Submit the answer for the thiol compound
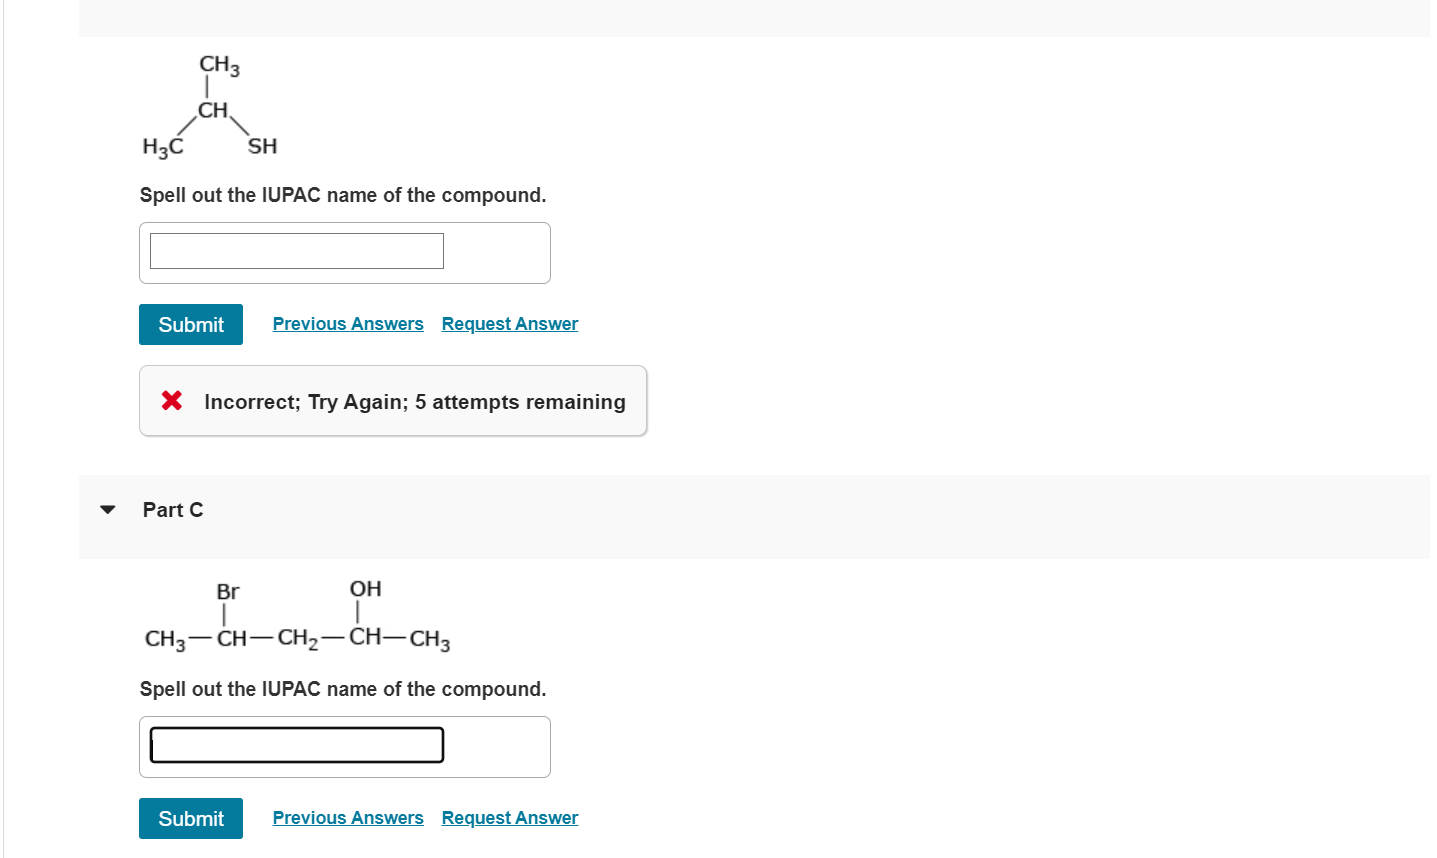Viewport: 1437px width, 858px height. point(190,324)
